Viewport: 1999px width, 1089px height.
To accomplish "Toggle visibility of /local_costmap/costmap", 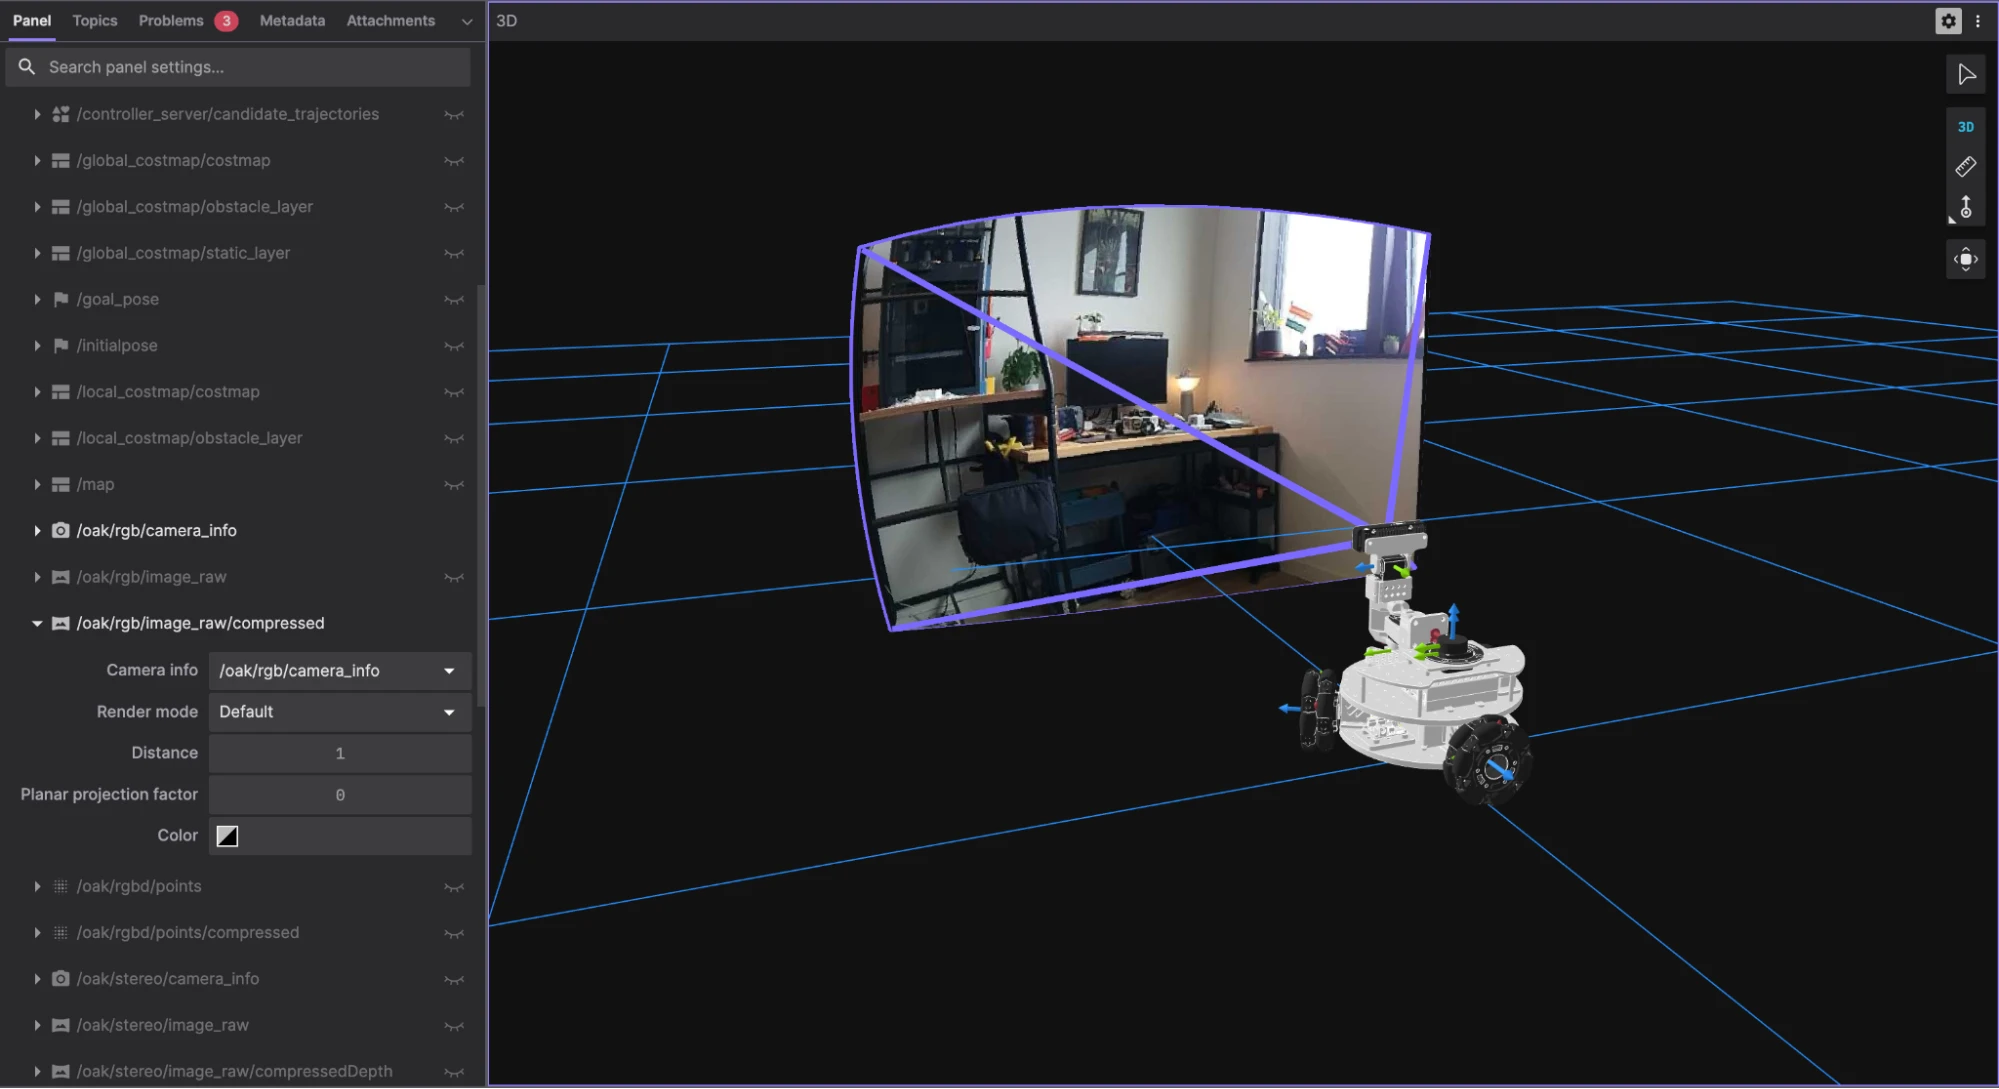I will pos(454,392).
